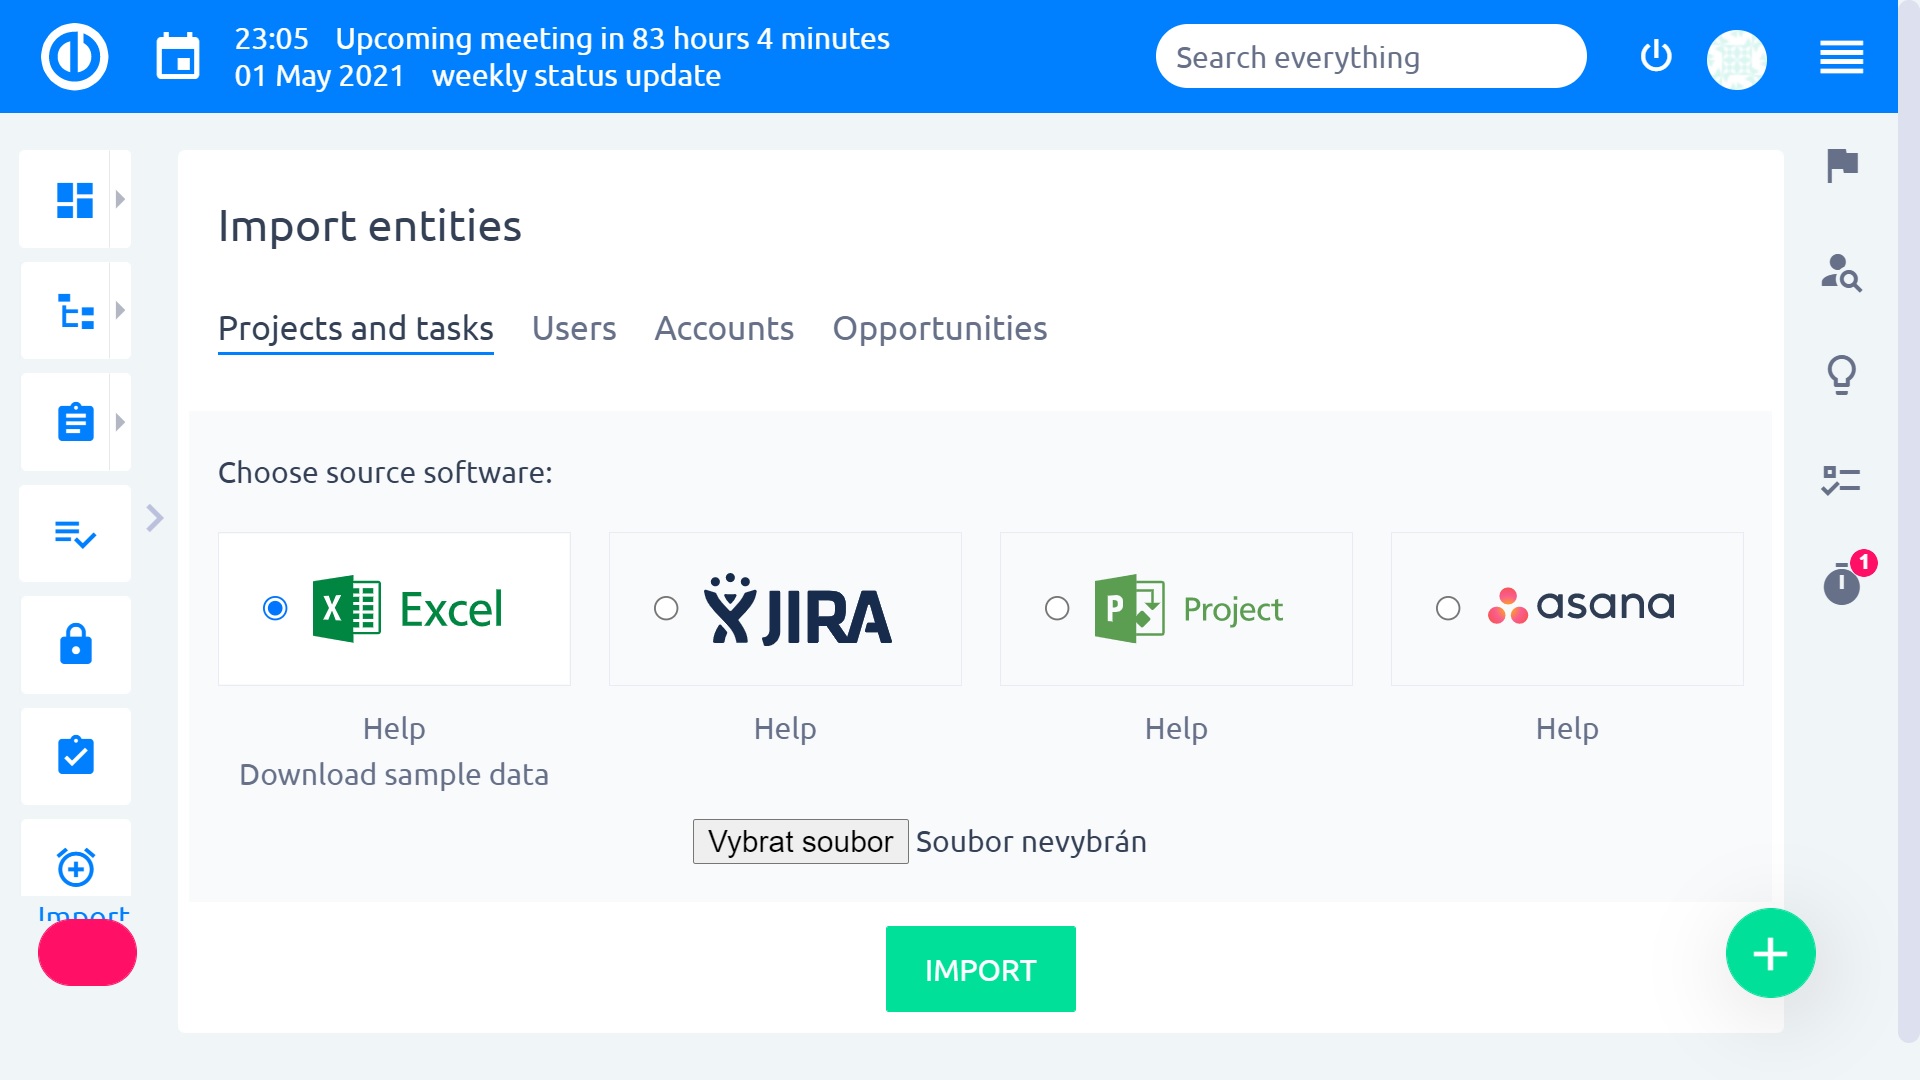Expand the dashboard sidebar item arrow
Viewport: 1920px width, 1080px height.
120,199
